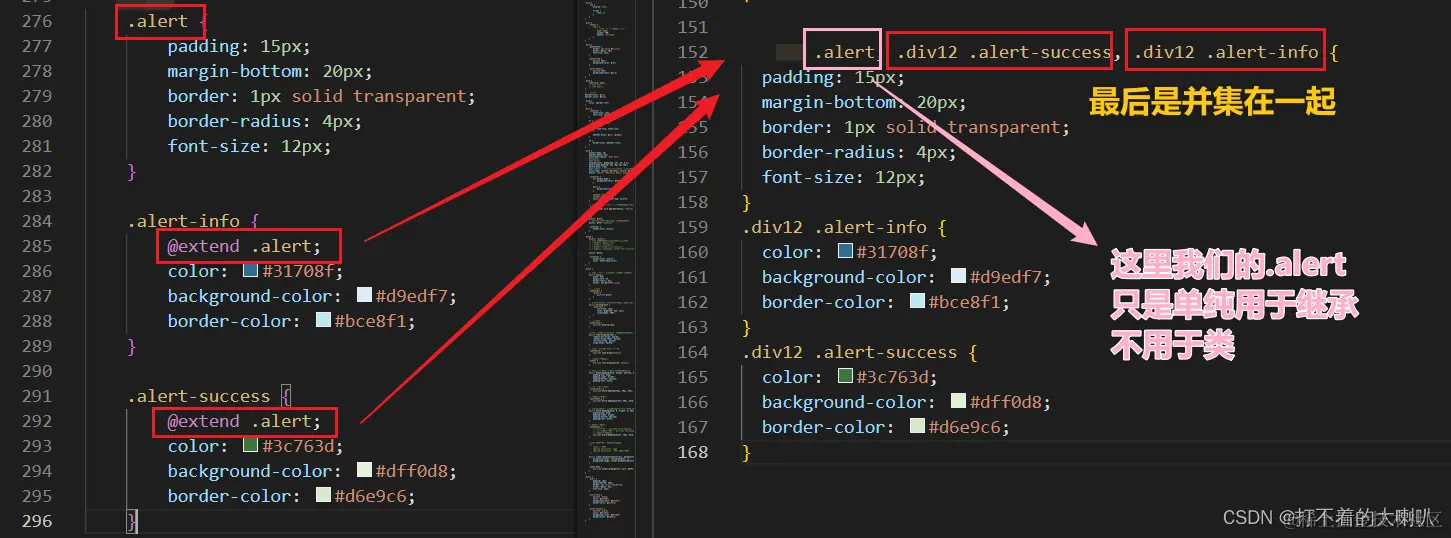
Task: Click '.div12 .alert-success {' on line 164
Action: point(859,352)
